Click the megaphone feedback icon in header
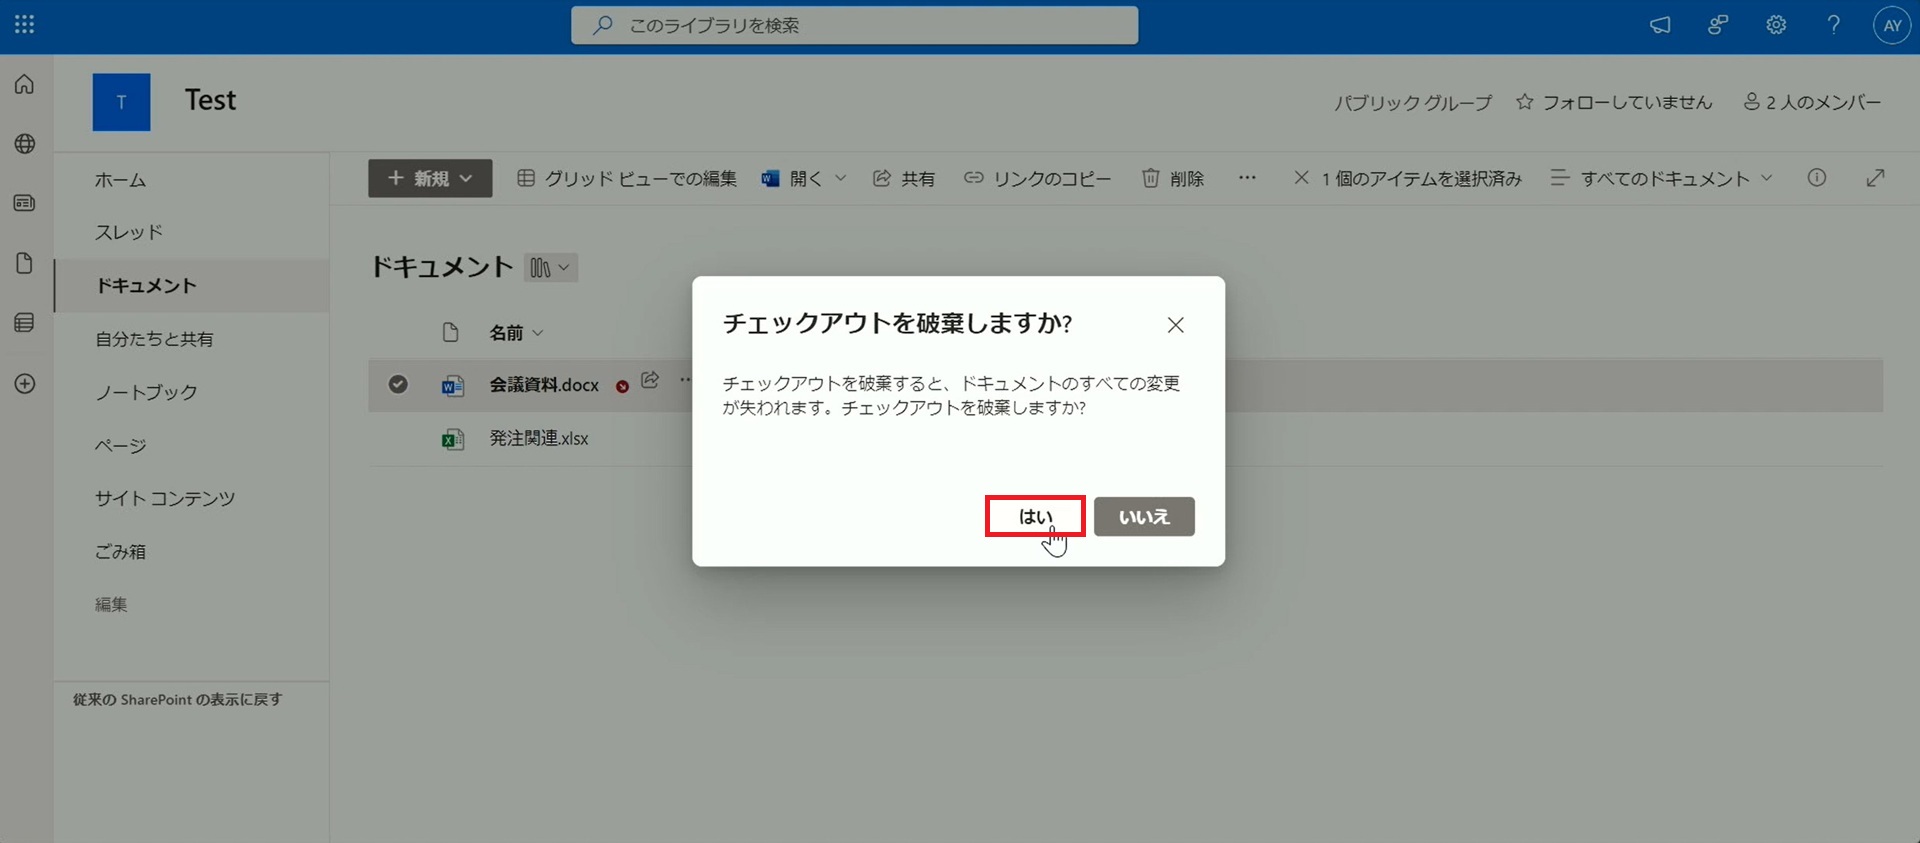This screenshot has height=843, width=1920. (1660, 26)
